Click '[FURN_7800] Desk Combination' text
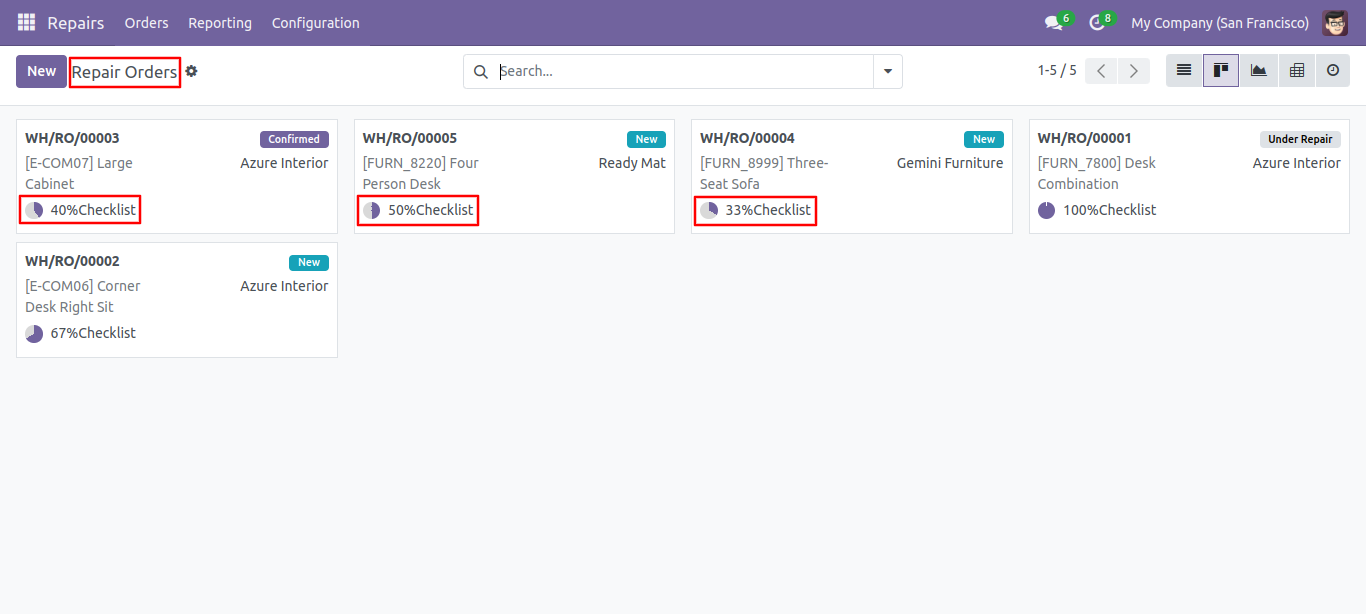The image size is (1366, 614). (x=1097, y=174)
